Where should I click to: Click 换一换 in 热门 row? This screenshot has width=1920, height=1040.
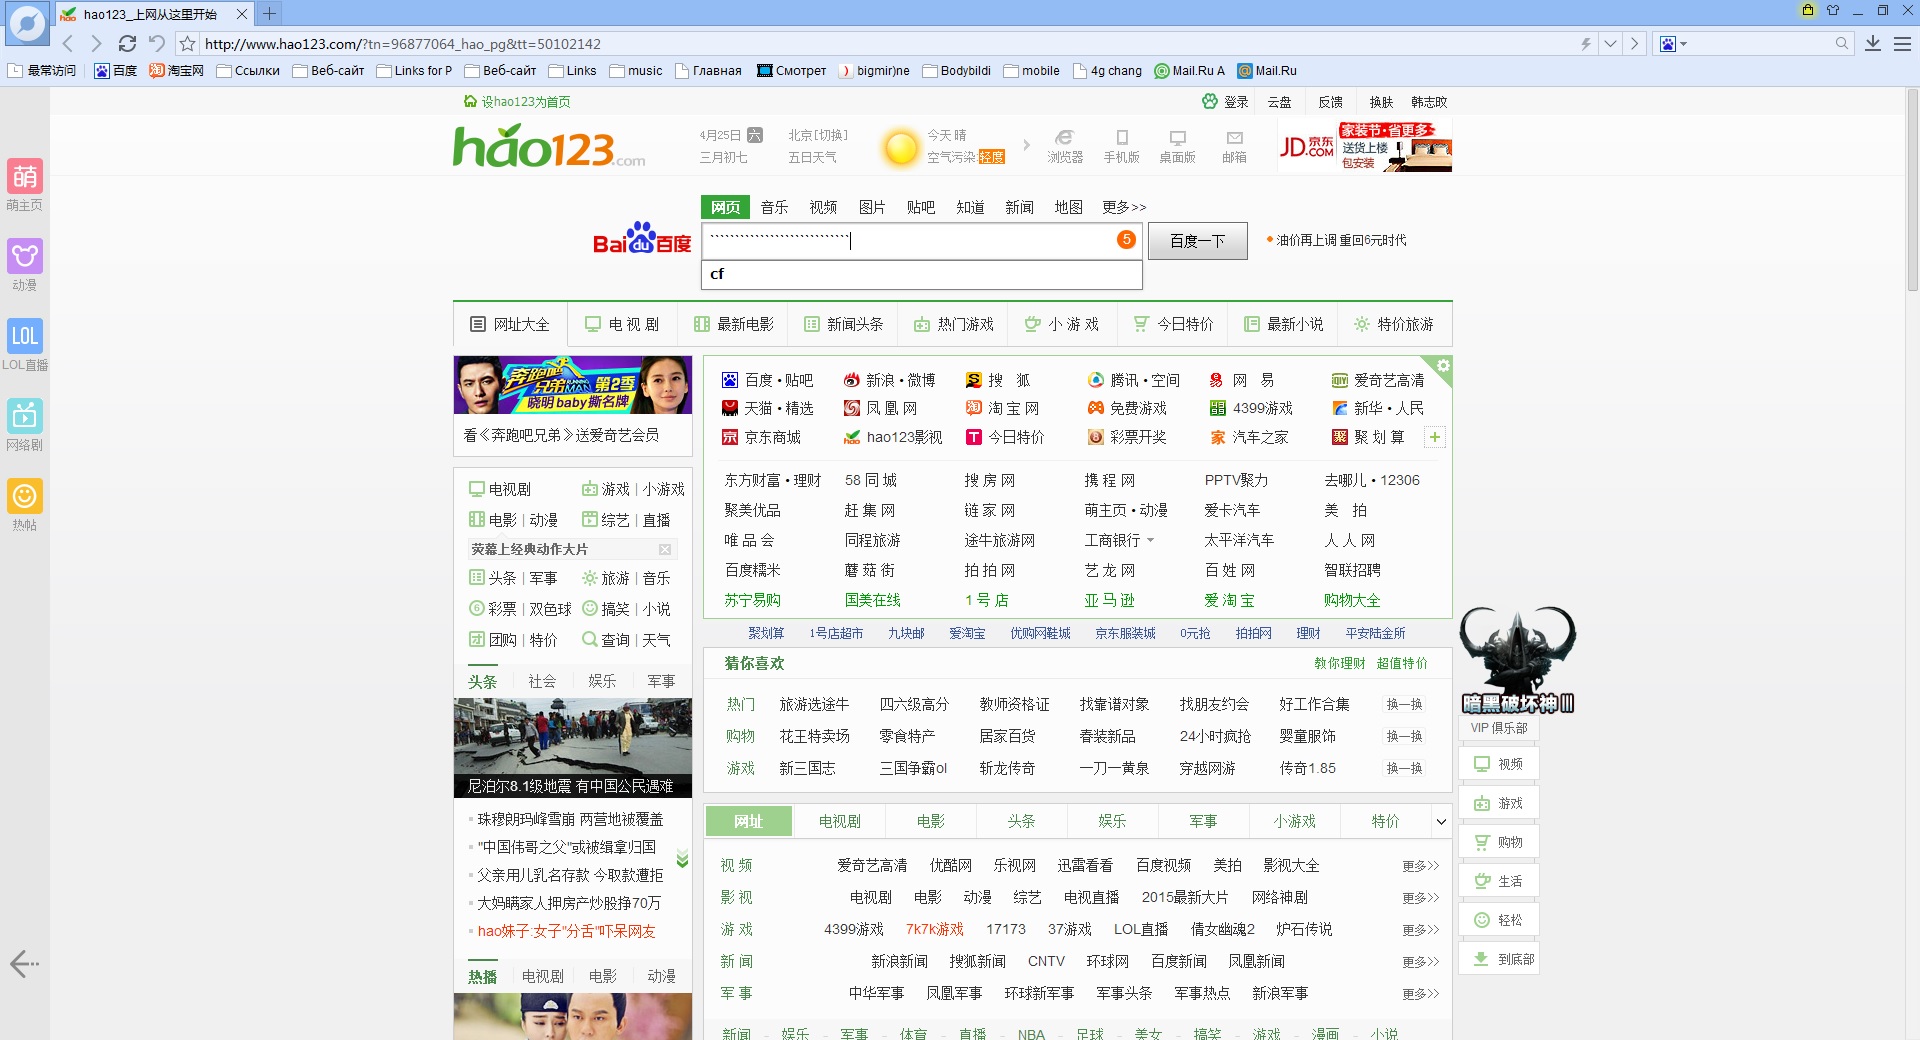pos(1404,704)
